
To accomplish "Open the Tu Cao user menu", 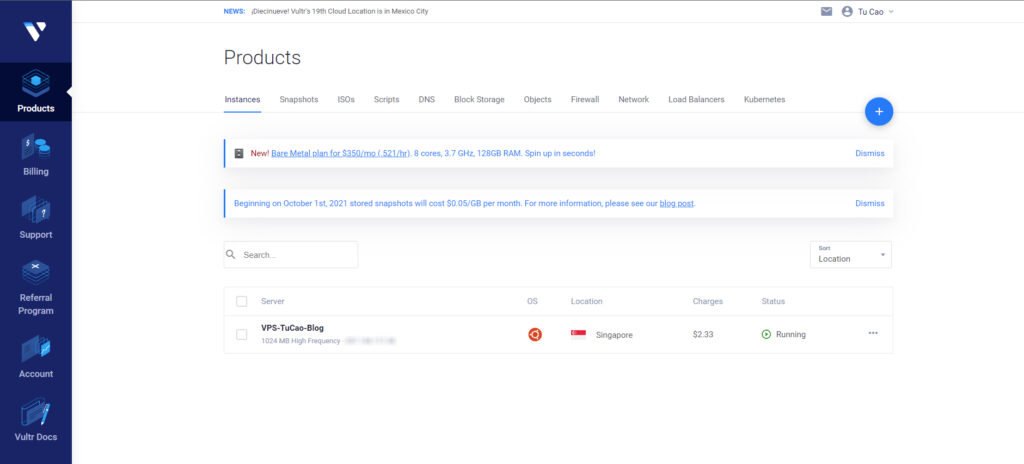I will tap(867, 12).
